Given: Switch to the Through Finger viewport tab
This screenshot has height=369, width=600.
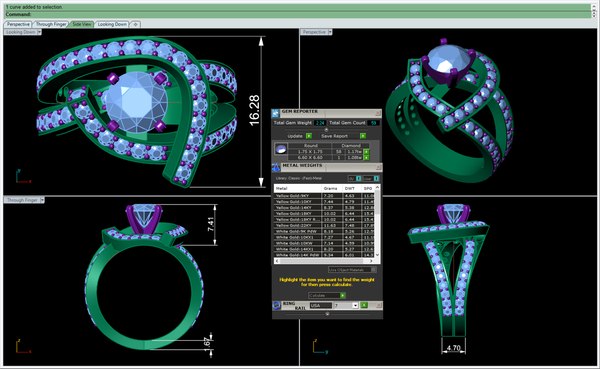Looking at the screenshot, I should [51, 24].
